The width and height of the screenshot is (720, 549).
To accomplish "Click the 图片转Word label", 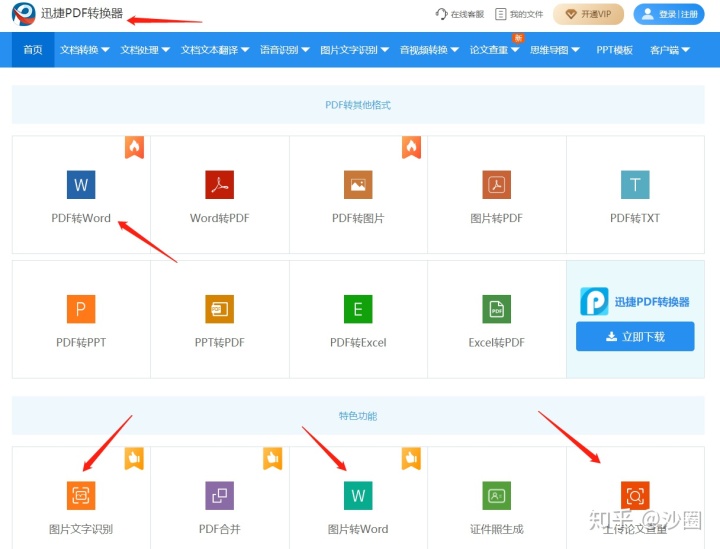I will click(358, 529).
